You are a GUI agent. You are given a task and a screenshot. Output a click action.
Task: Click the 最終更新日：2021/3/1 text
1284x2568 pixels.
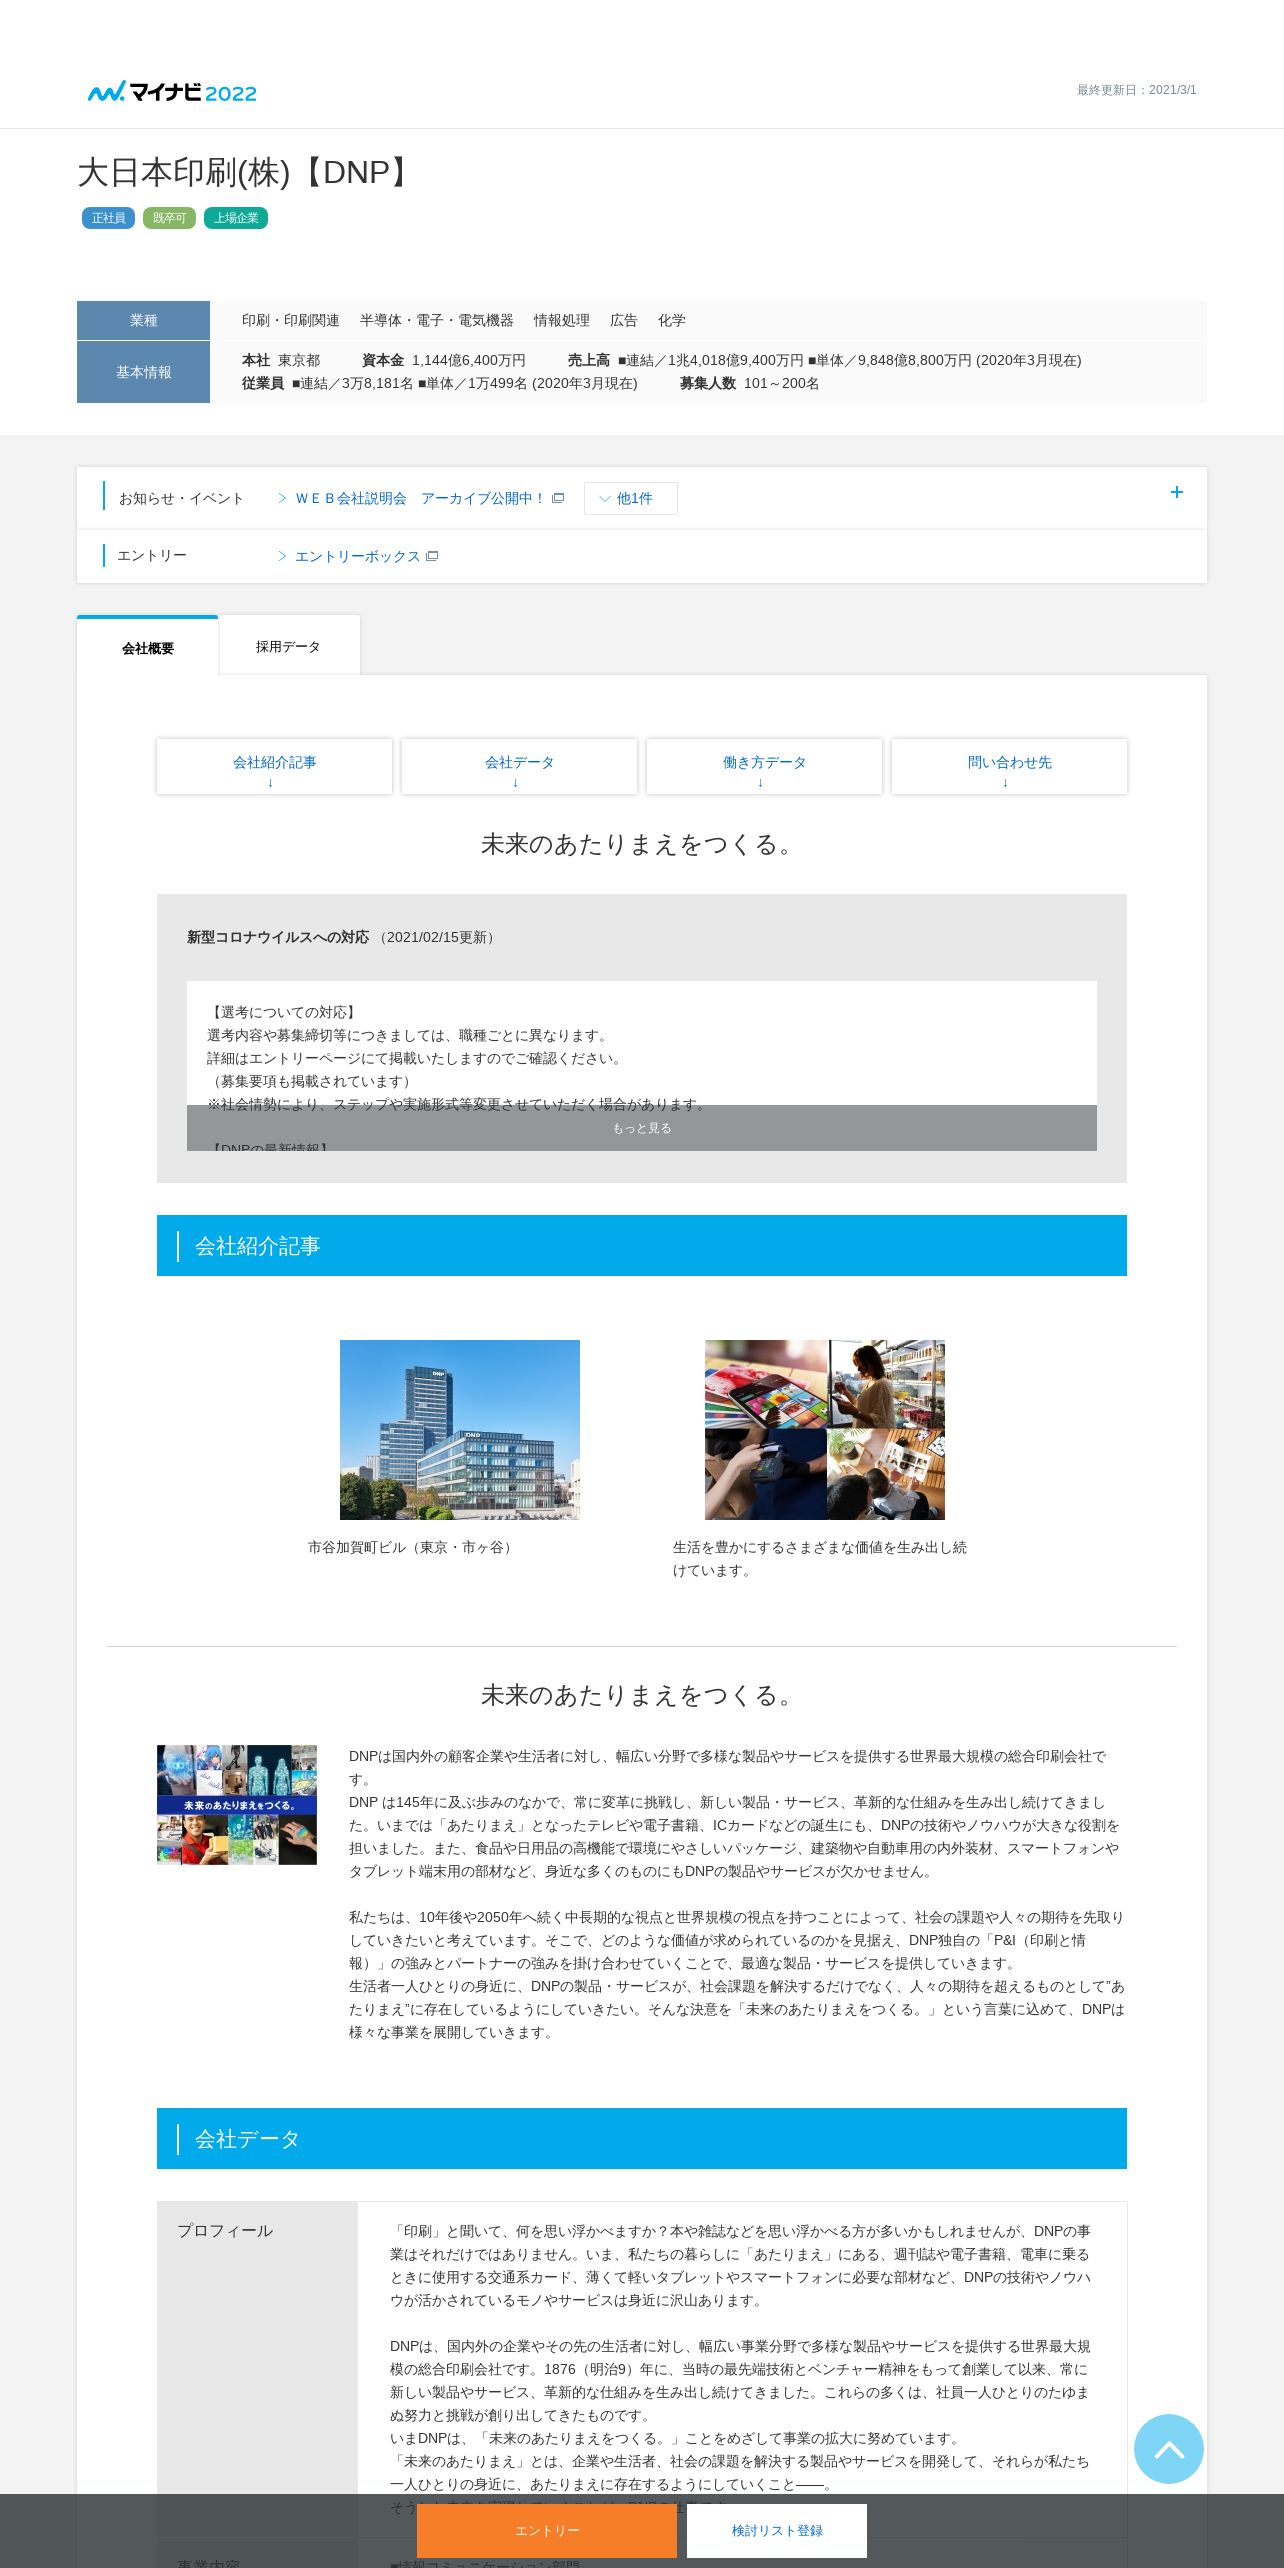1136,90
